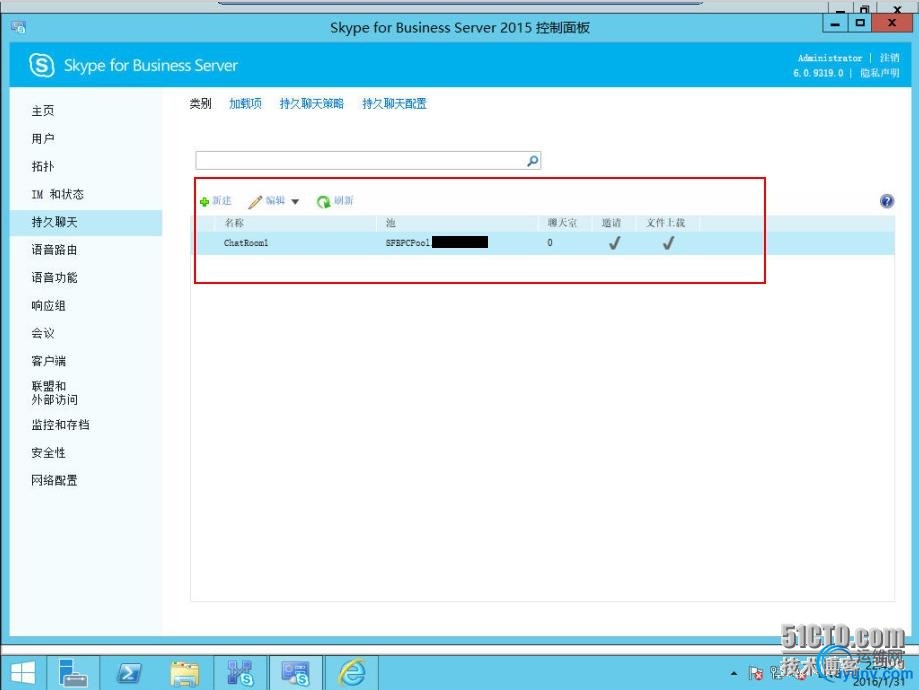Open the Action Center flag icon
This screenshot has width=919, height=690.
(x=755, y=673)
